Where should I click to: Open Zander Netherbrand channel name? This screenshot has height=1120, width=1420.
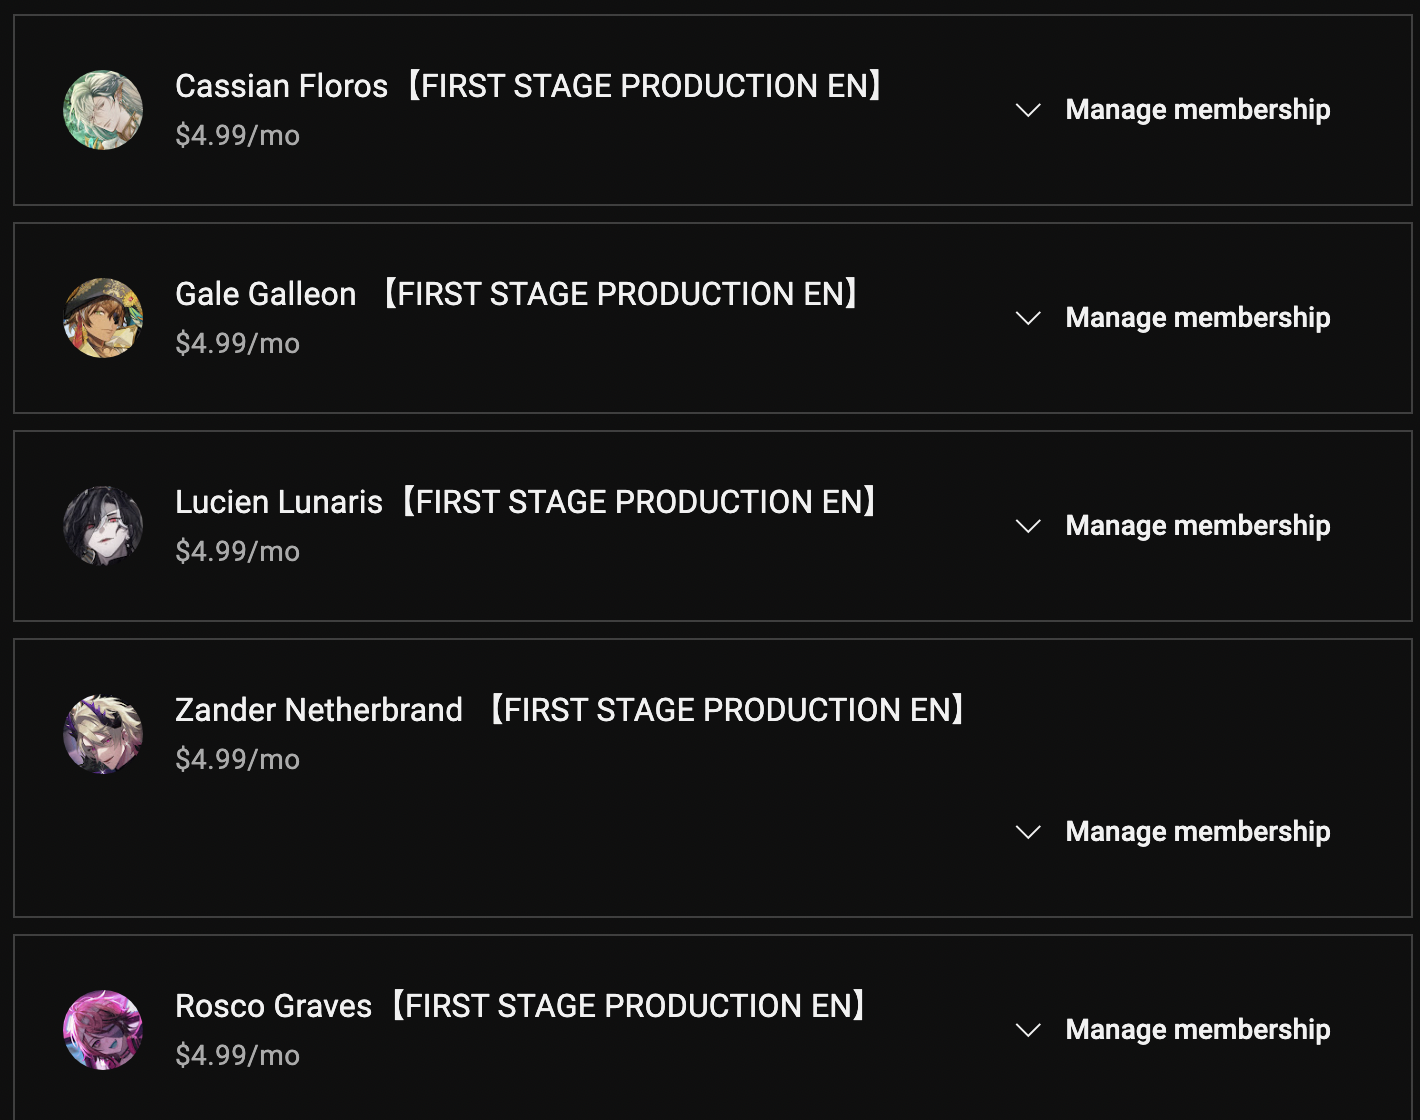(571, 710)
